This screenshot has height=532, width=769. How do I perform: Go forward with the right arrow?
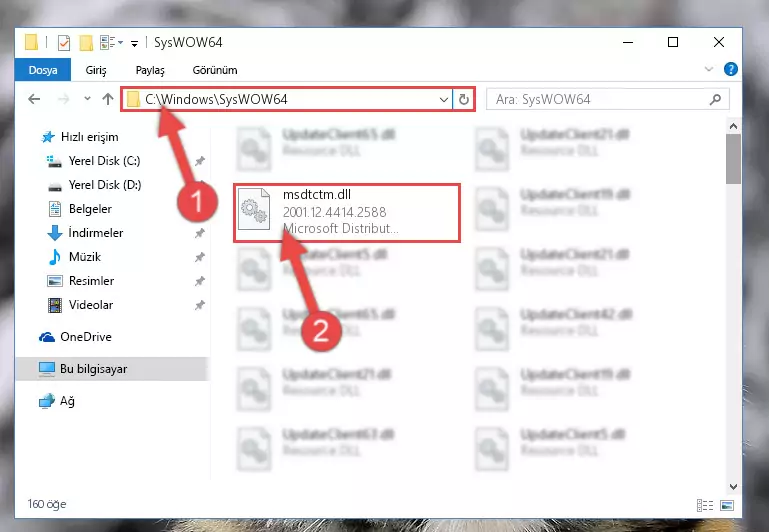tap(63, 99)
